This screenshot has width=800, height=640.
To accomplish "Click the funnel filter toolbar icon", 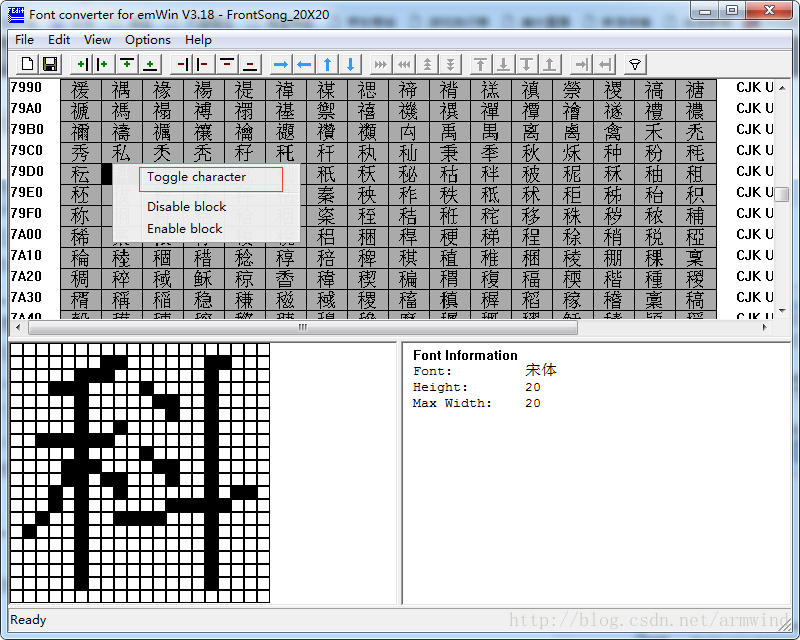I will click(635, 64).
